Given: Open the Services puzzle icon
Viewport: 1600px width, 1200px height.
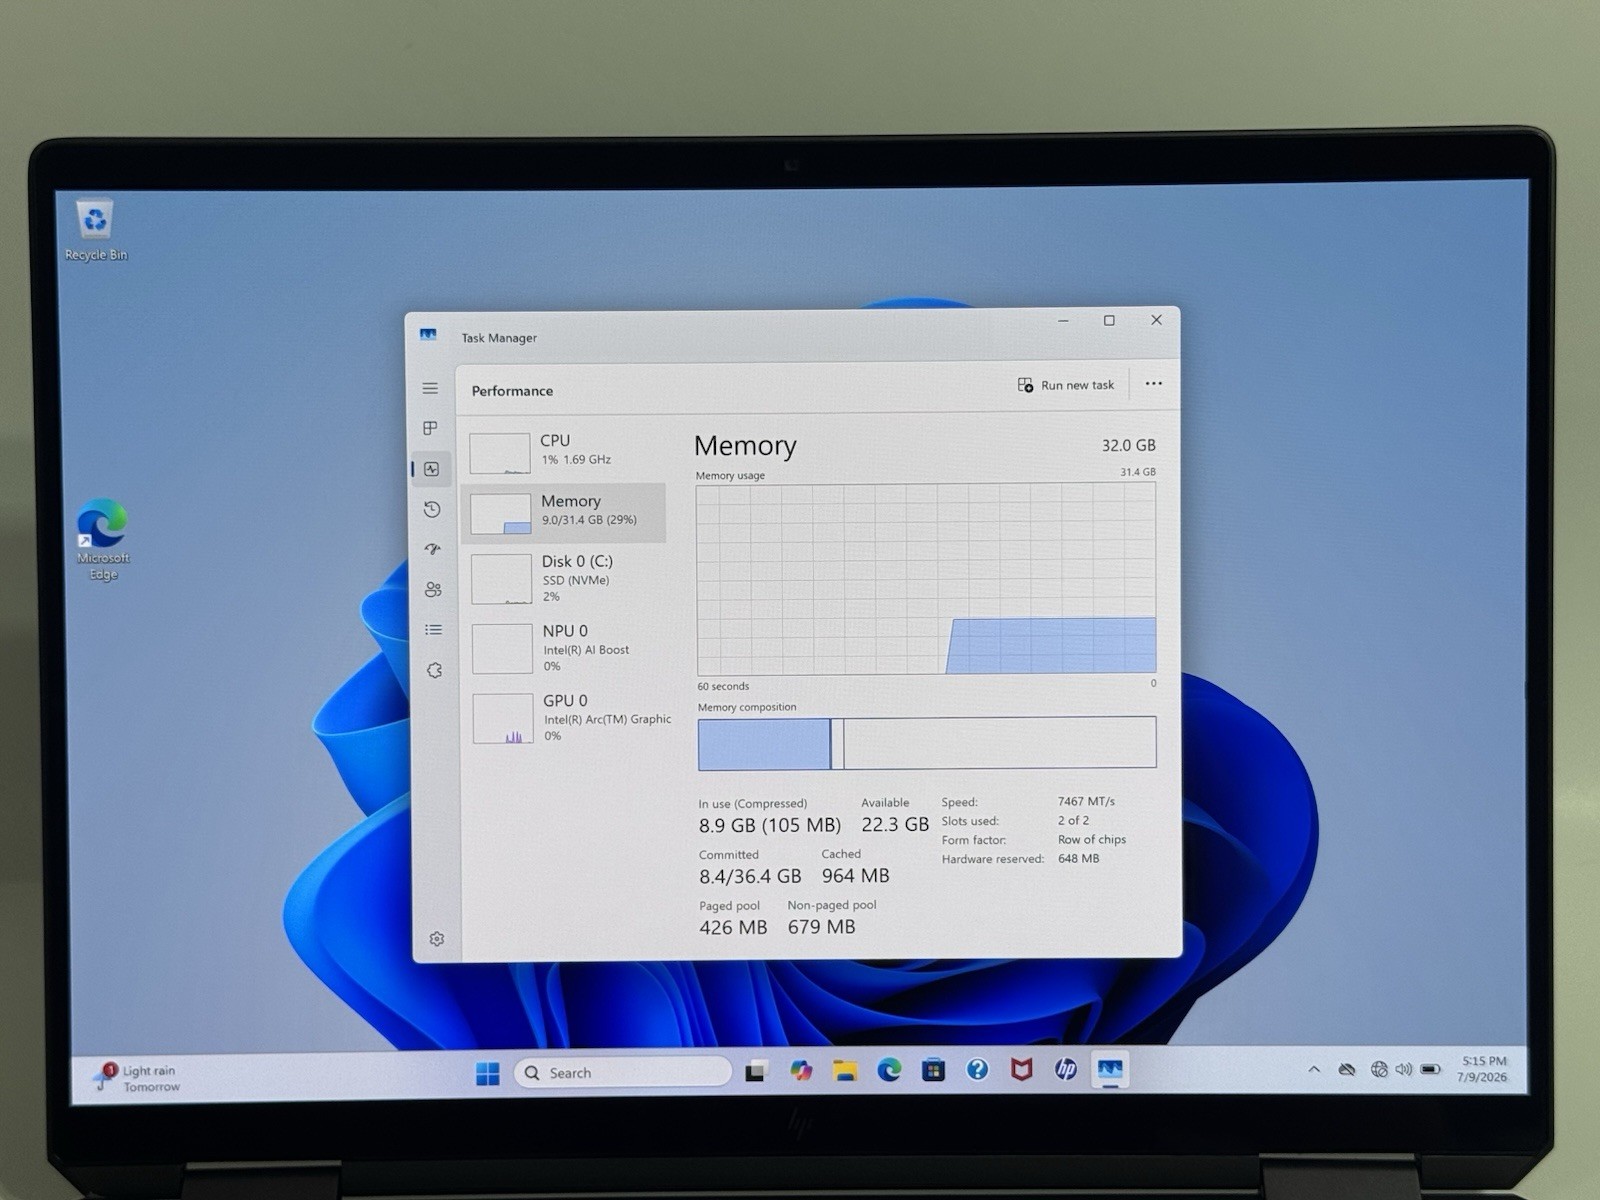Looking at the screenshot, I should [x=434, y=670].
